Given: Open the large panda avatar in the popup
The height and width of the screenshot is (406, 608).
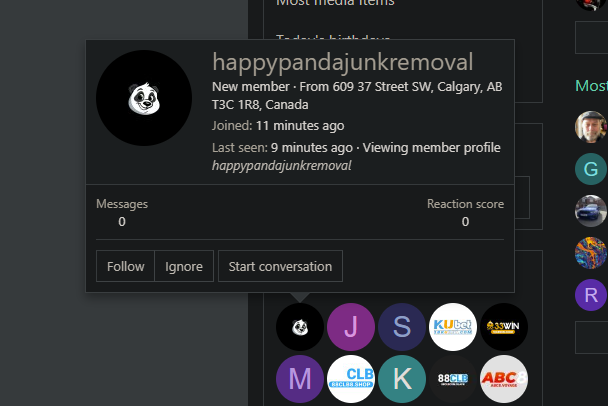Looking at the screenshot, I should (144, 98).
